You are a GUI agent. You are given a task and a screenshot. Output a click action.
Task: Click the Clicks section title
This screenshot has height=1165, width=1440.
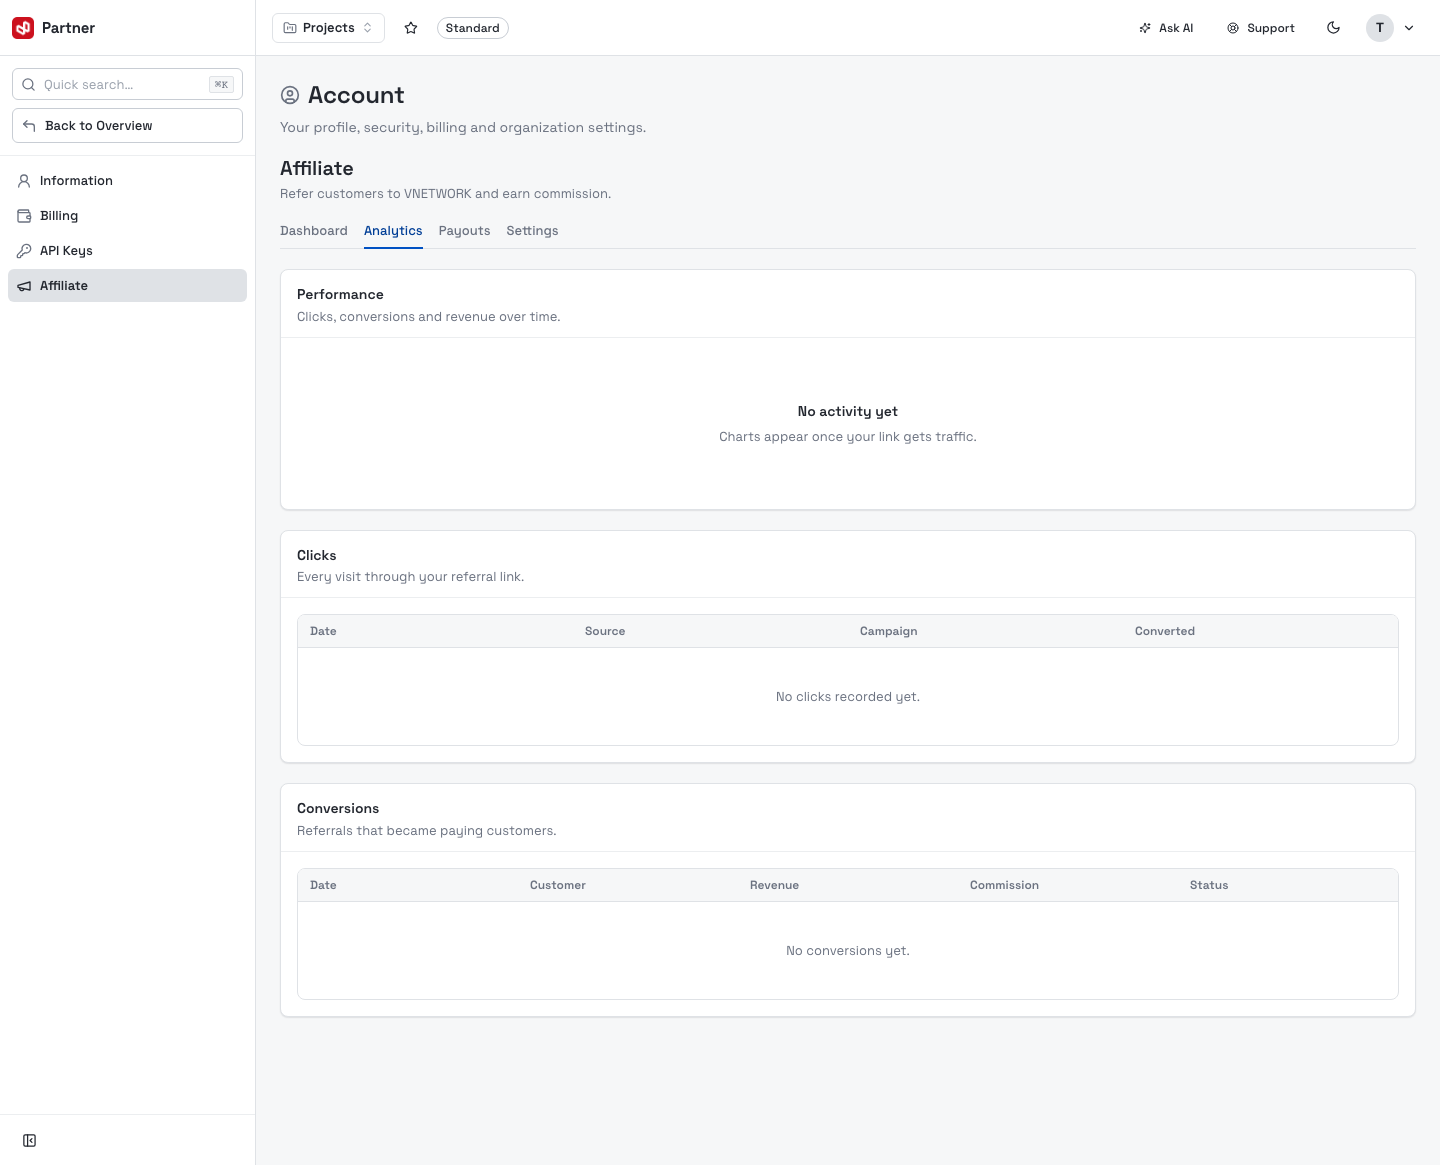click(317, 555)
